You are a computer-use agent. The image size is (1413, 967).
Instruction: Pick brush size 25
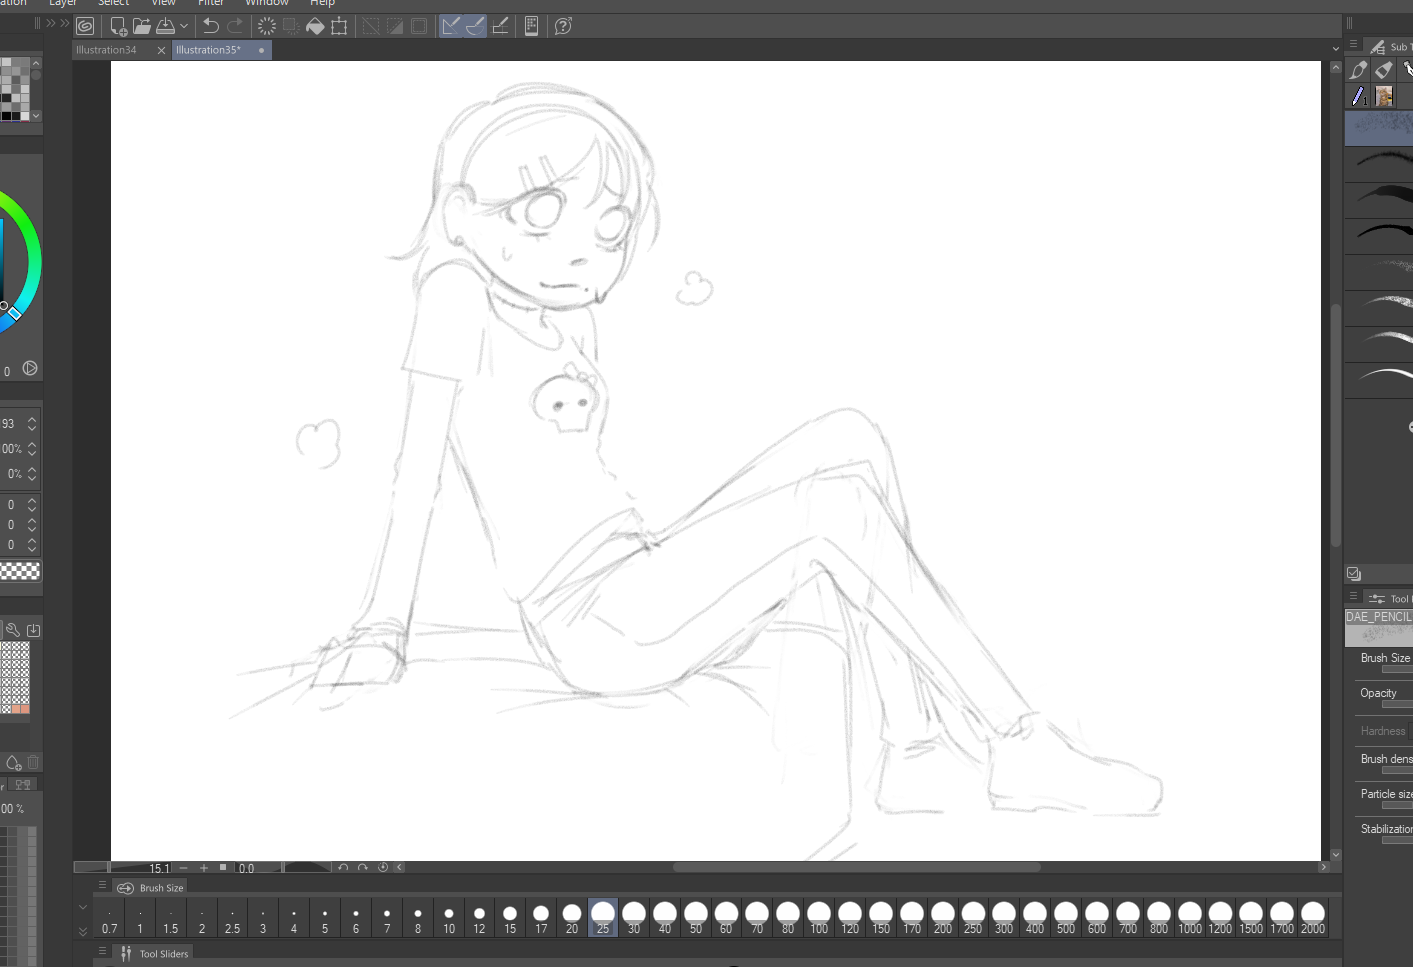click(603, 918)
